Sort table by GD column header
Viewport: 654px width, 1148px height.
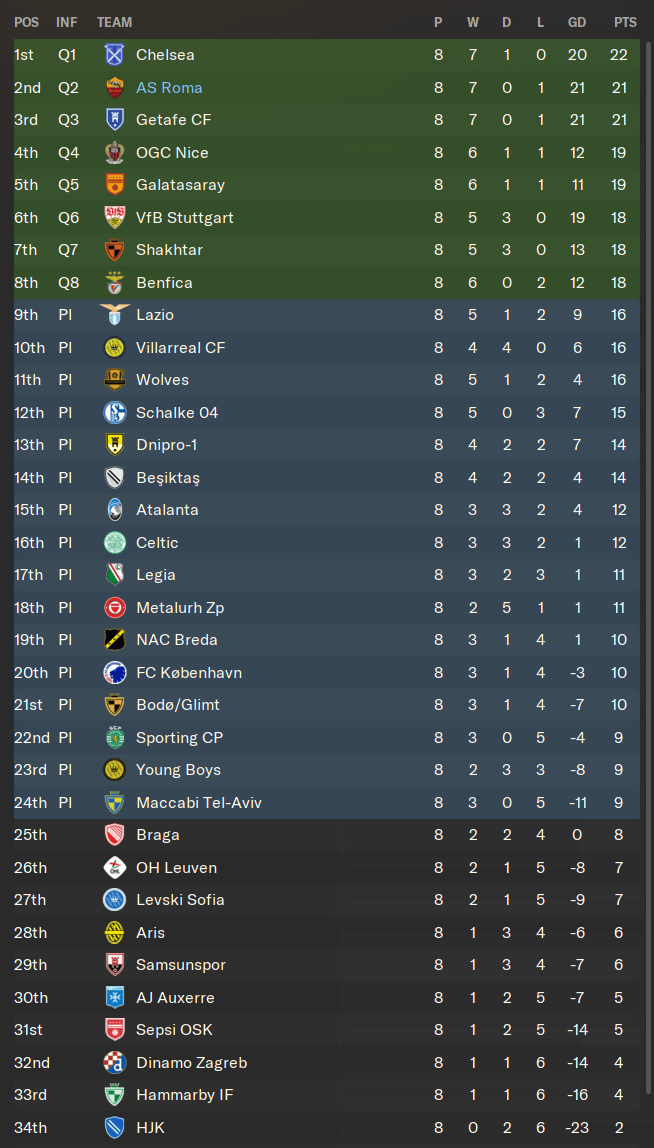click(x=577, y=23)
